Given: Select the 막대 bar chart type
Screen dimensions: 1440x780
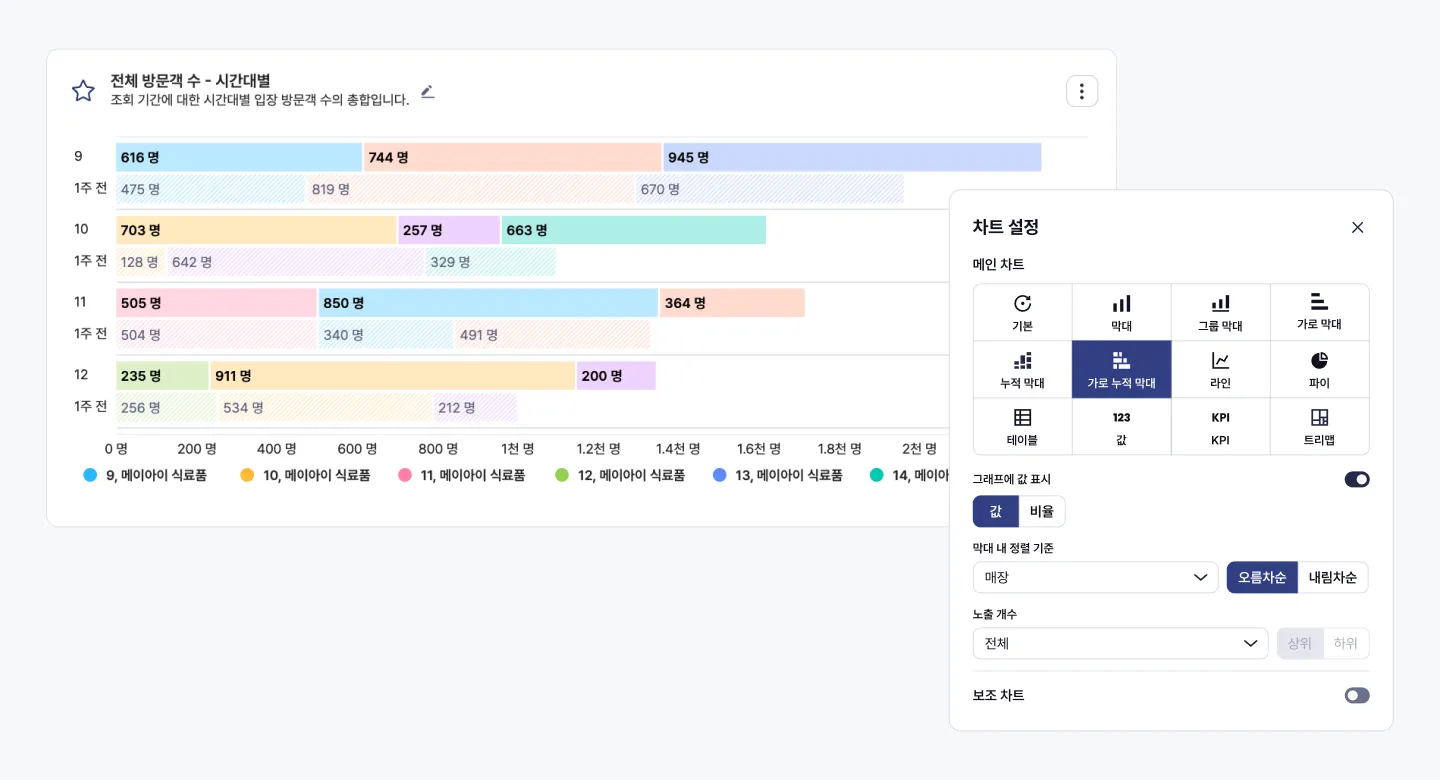Looking at the screenshot, I should coord(1121,312).
